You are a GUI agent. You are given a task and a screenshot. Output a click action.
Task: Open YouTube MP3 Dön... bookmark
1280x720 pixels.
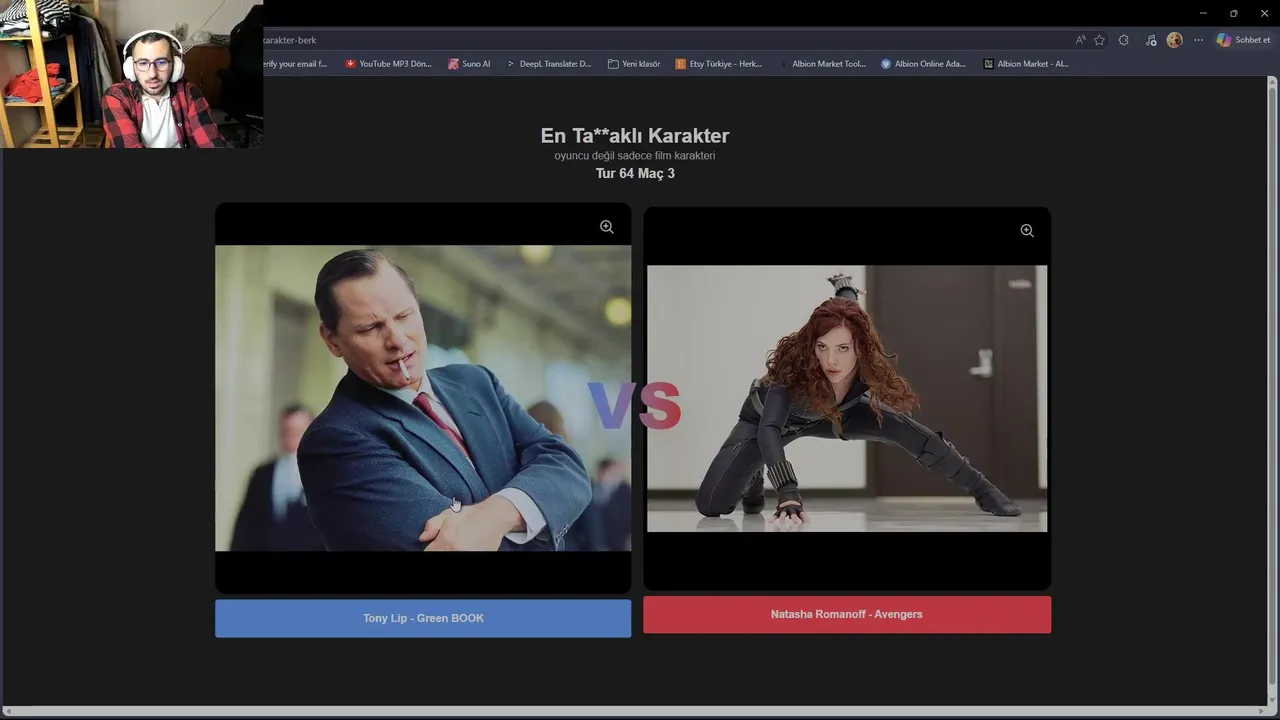(388, 64)
